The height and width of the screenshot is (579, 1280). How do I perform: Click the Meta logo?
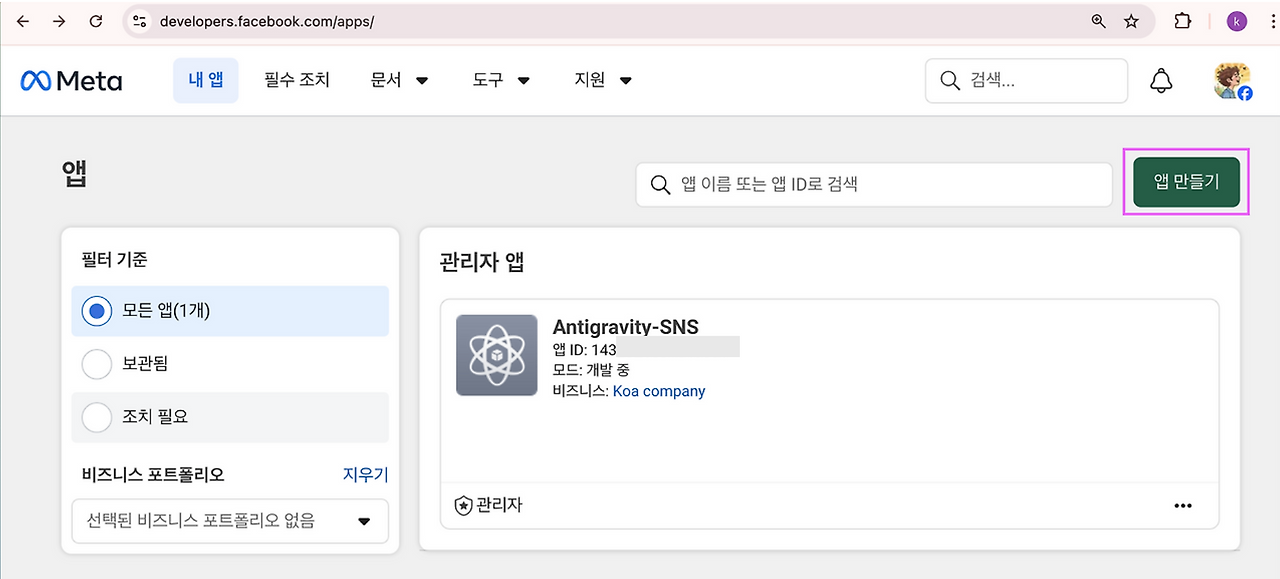[x=71, y=80]
